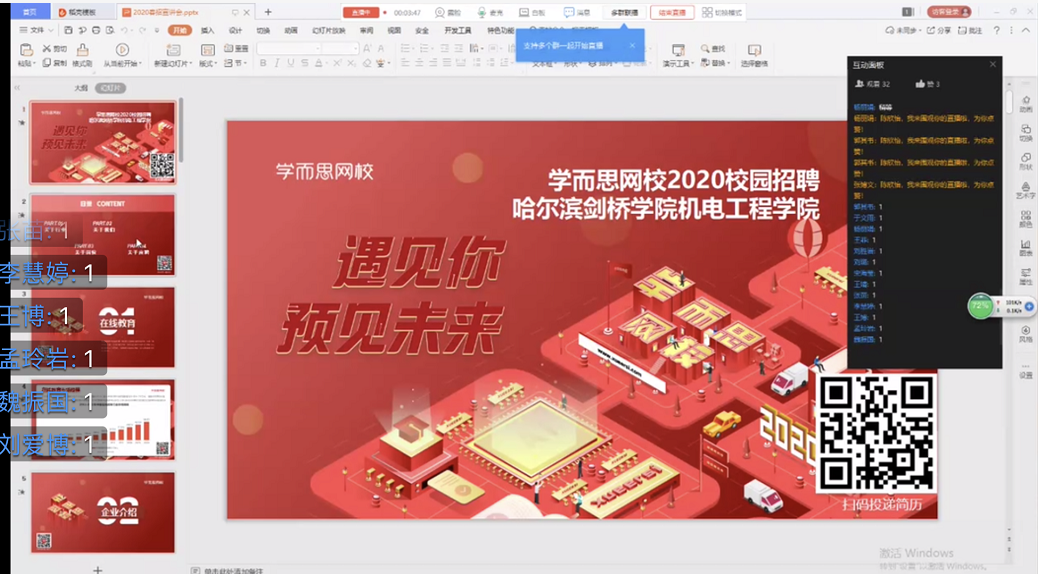
Task: Click the Copy icon
Action: pyautogui.click(x=46, y=63)
